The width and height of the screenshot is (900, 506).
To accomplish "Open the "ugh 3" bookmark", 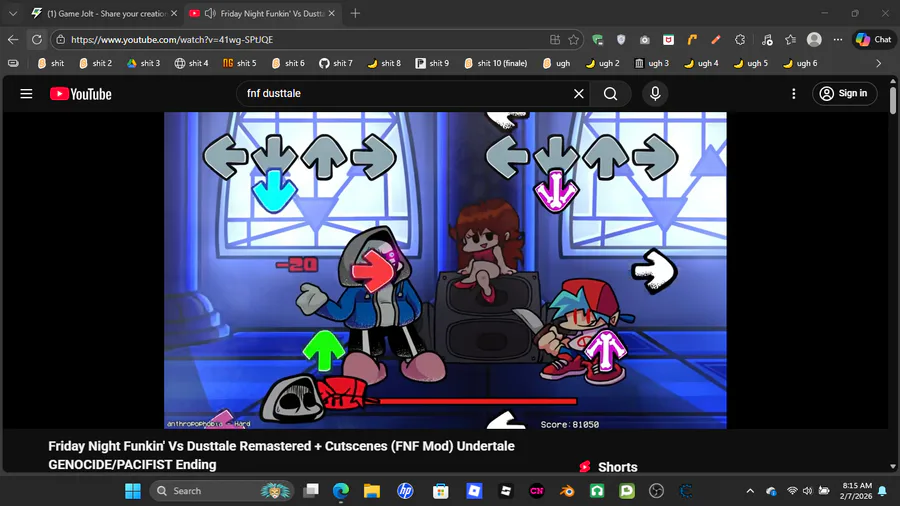I will 652,63.
